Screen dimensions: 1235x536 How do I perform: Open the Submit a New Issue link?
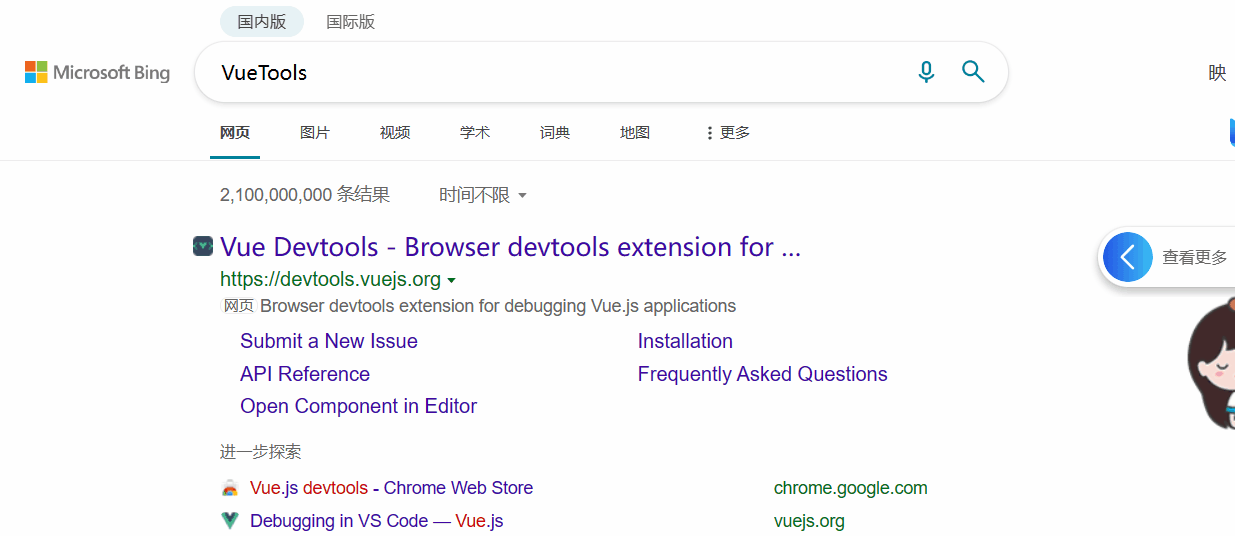coord(329,341)
